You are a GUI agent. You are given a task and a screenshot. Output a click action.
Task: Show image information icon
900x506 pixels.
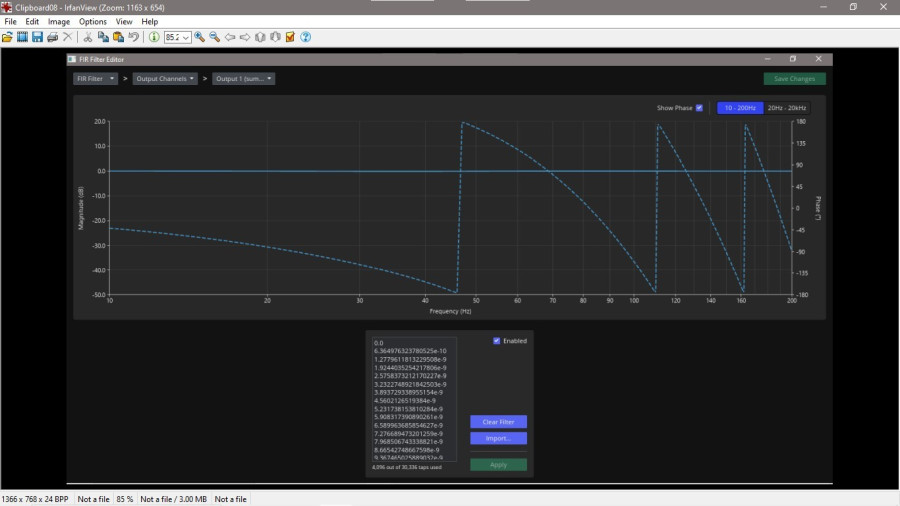coord(154,37)
